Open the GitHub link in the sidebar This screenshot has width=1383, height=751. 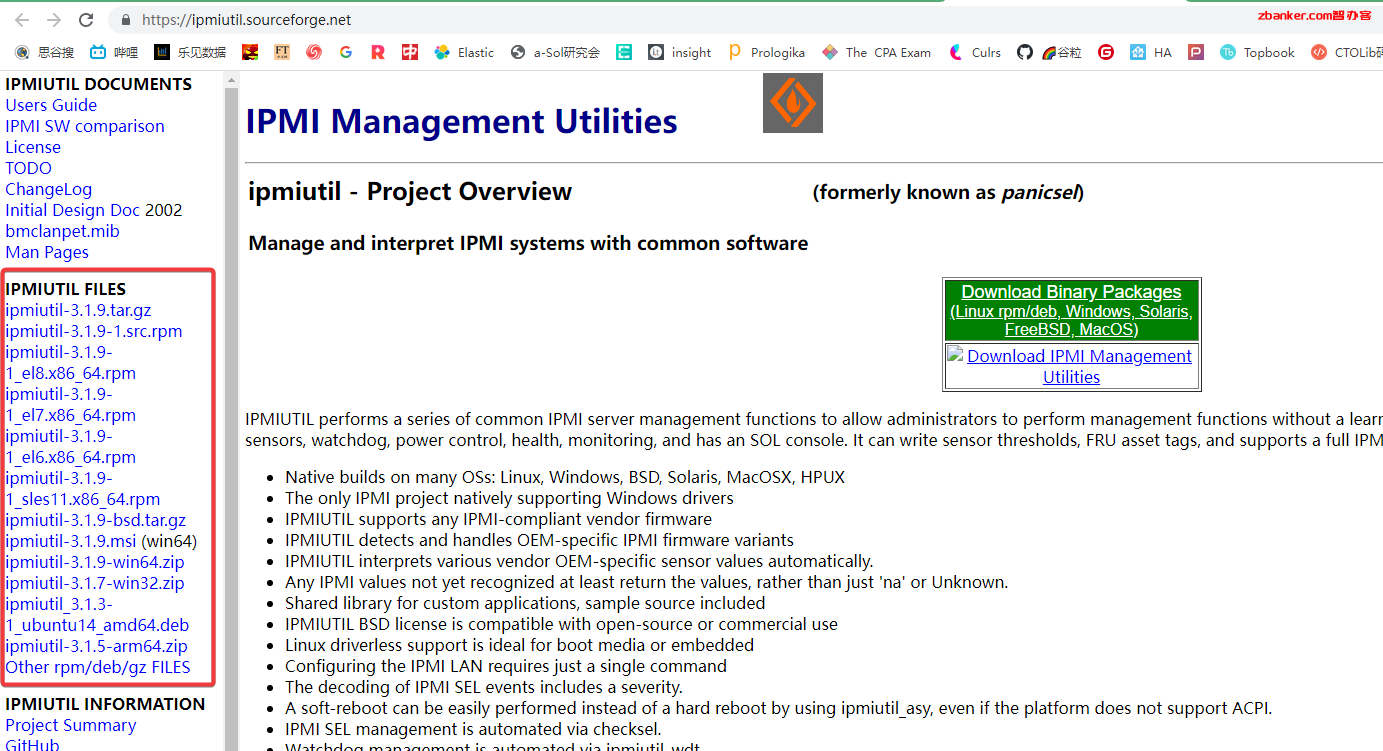[32, 745]
